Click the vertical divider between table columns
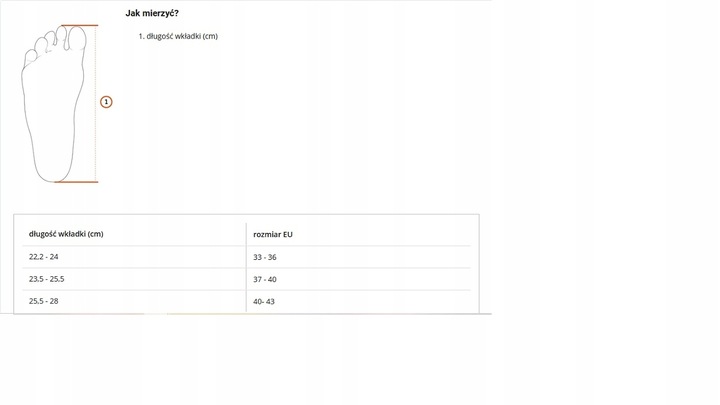 (246, 268)
